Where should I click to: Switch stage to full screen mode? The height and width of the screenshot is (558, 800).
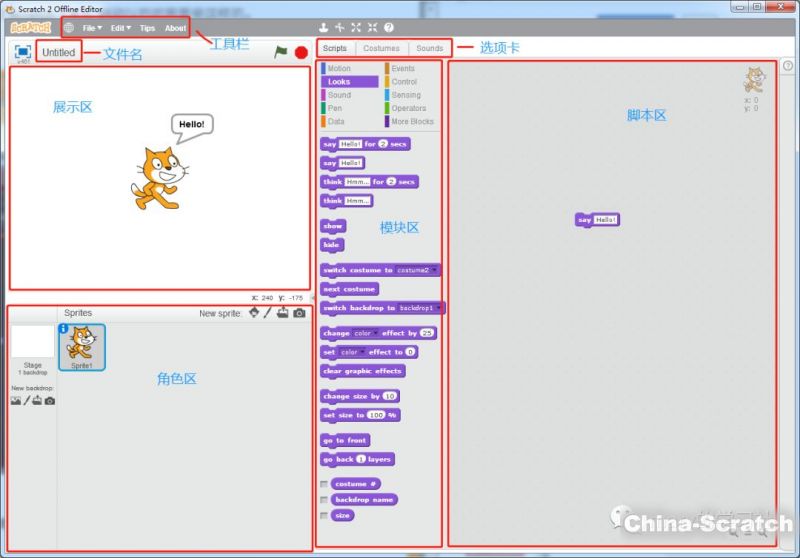coord(22,51)
